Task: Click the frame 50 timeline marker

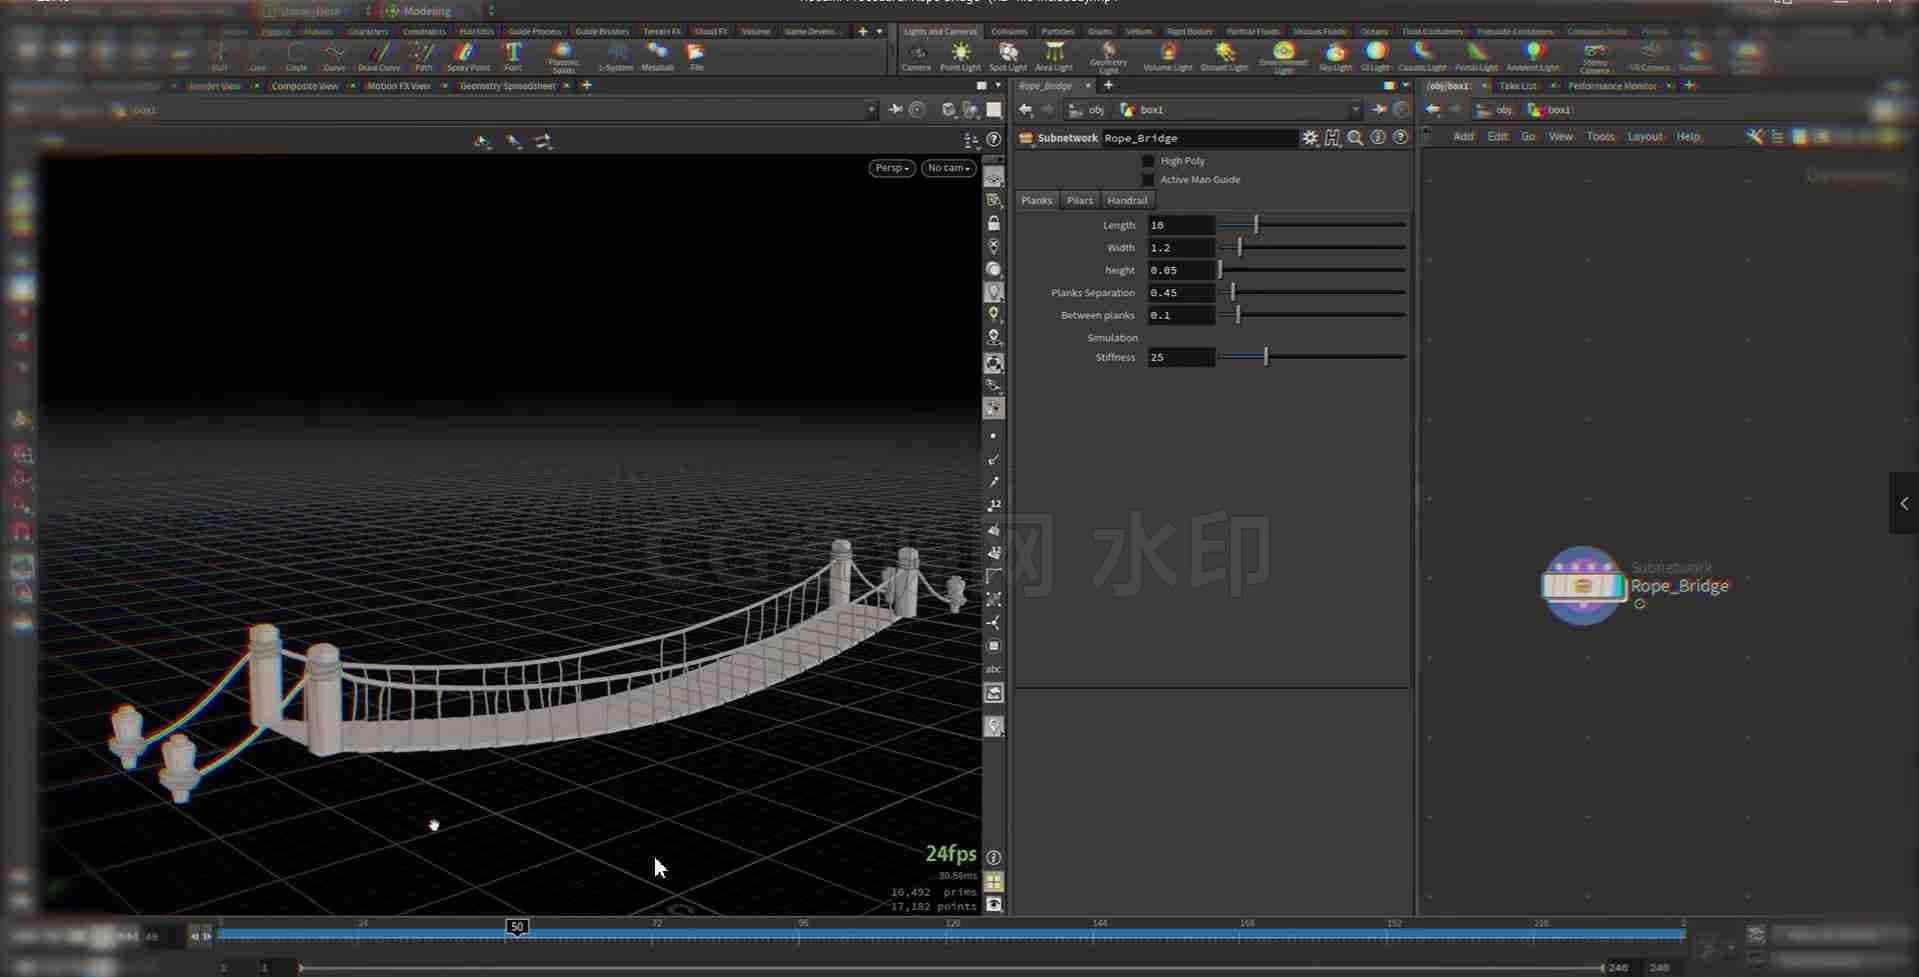Action: pos(517,926)
